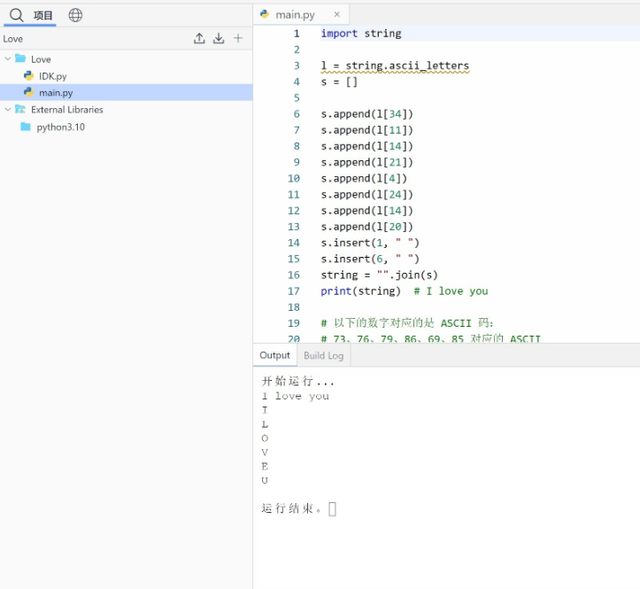Click the 'import string' code line
640x589 pixels.
pyautogui.click(x=361, y=33)
